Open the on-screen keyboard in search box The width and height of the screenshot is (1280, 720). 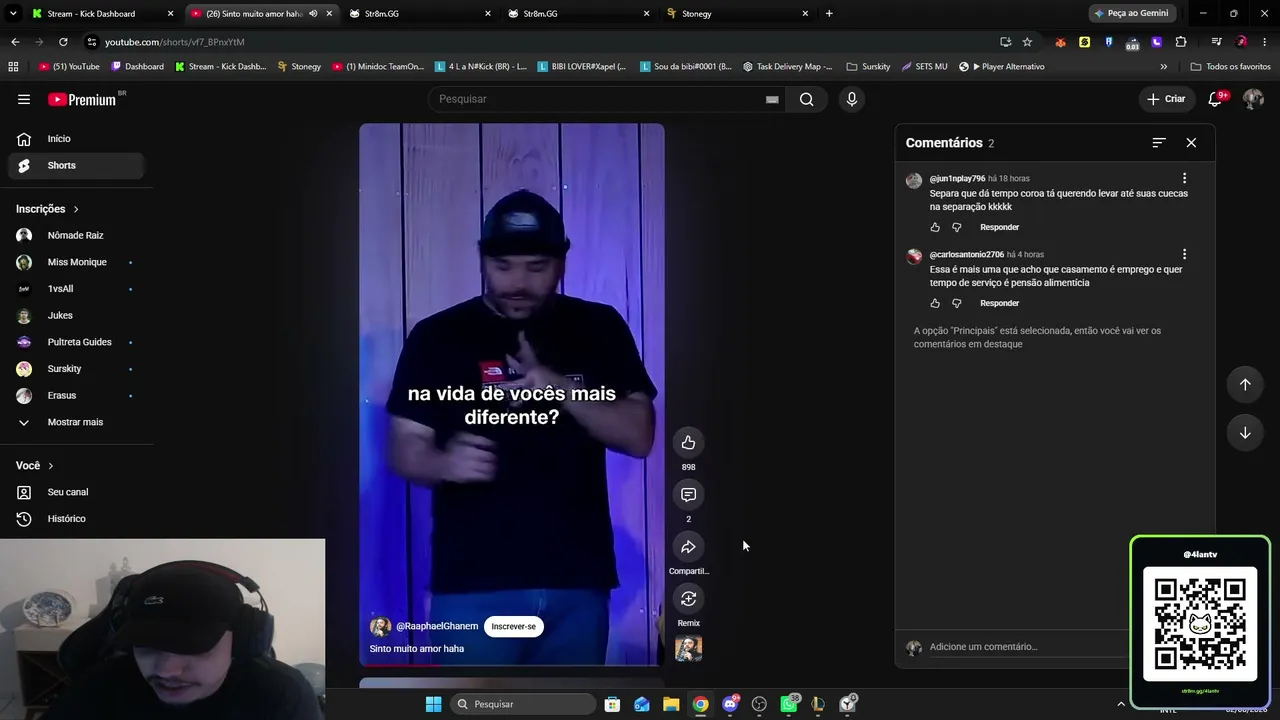pos(772,99)
